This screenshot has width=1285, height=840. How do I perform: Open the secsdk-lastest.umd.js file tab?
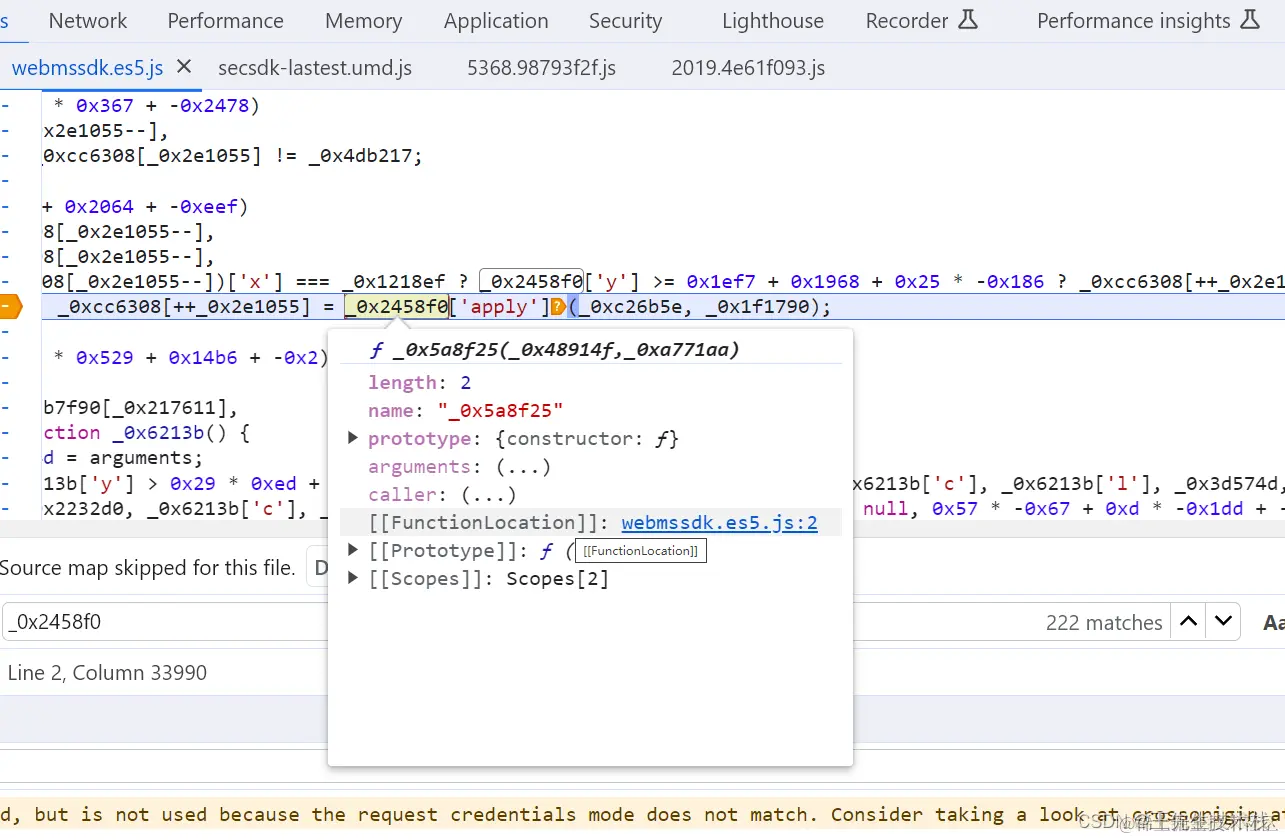click(x=315, y=68)
